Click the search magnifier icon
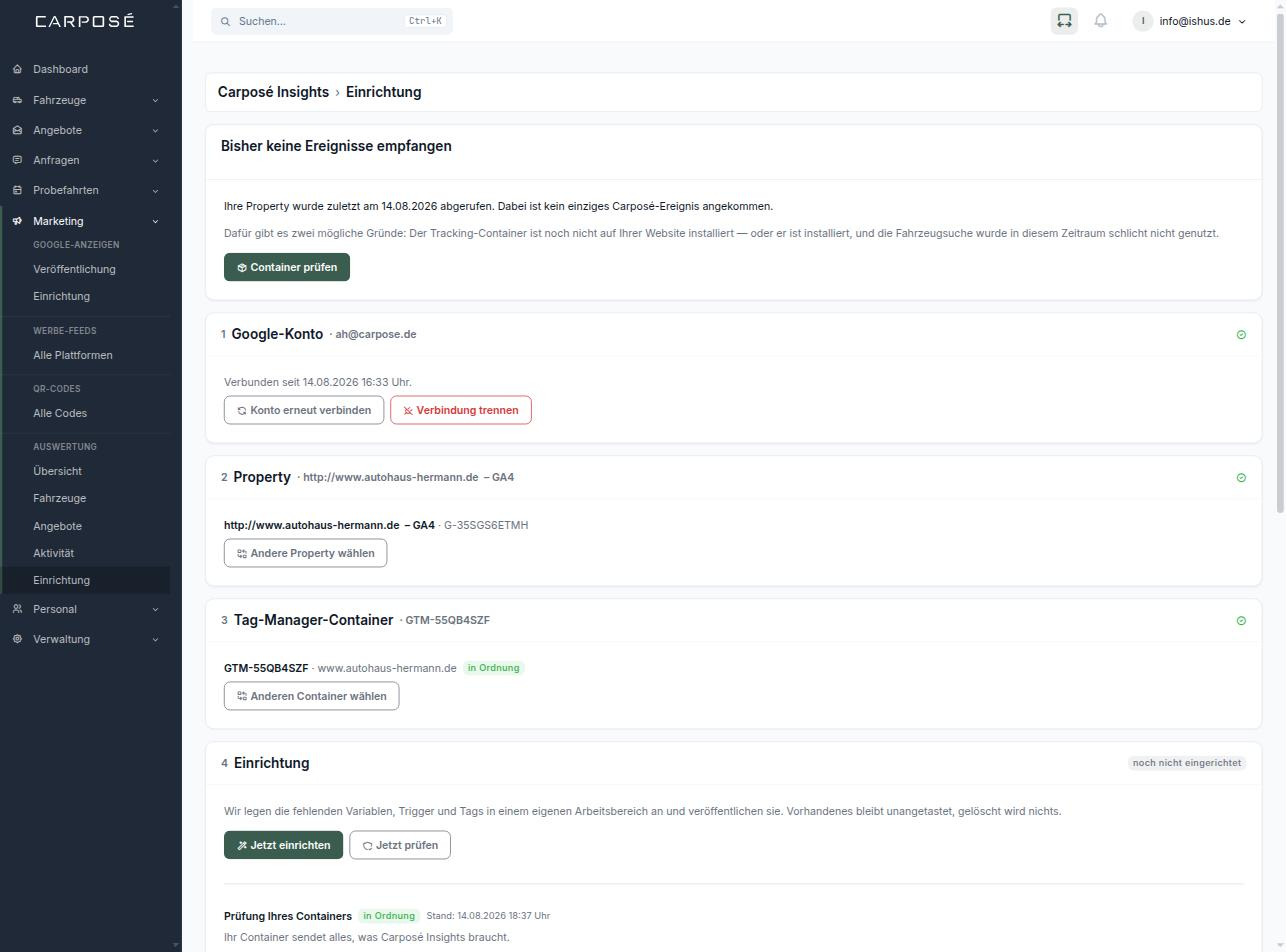Image resolution: width=1286 pixels, height=952 pixels. tap(226, 21)
